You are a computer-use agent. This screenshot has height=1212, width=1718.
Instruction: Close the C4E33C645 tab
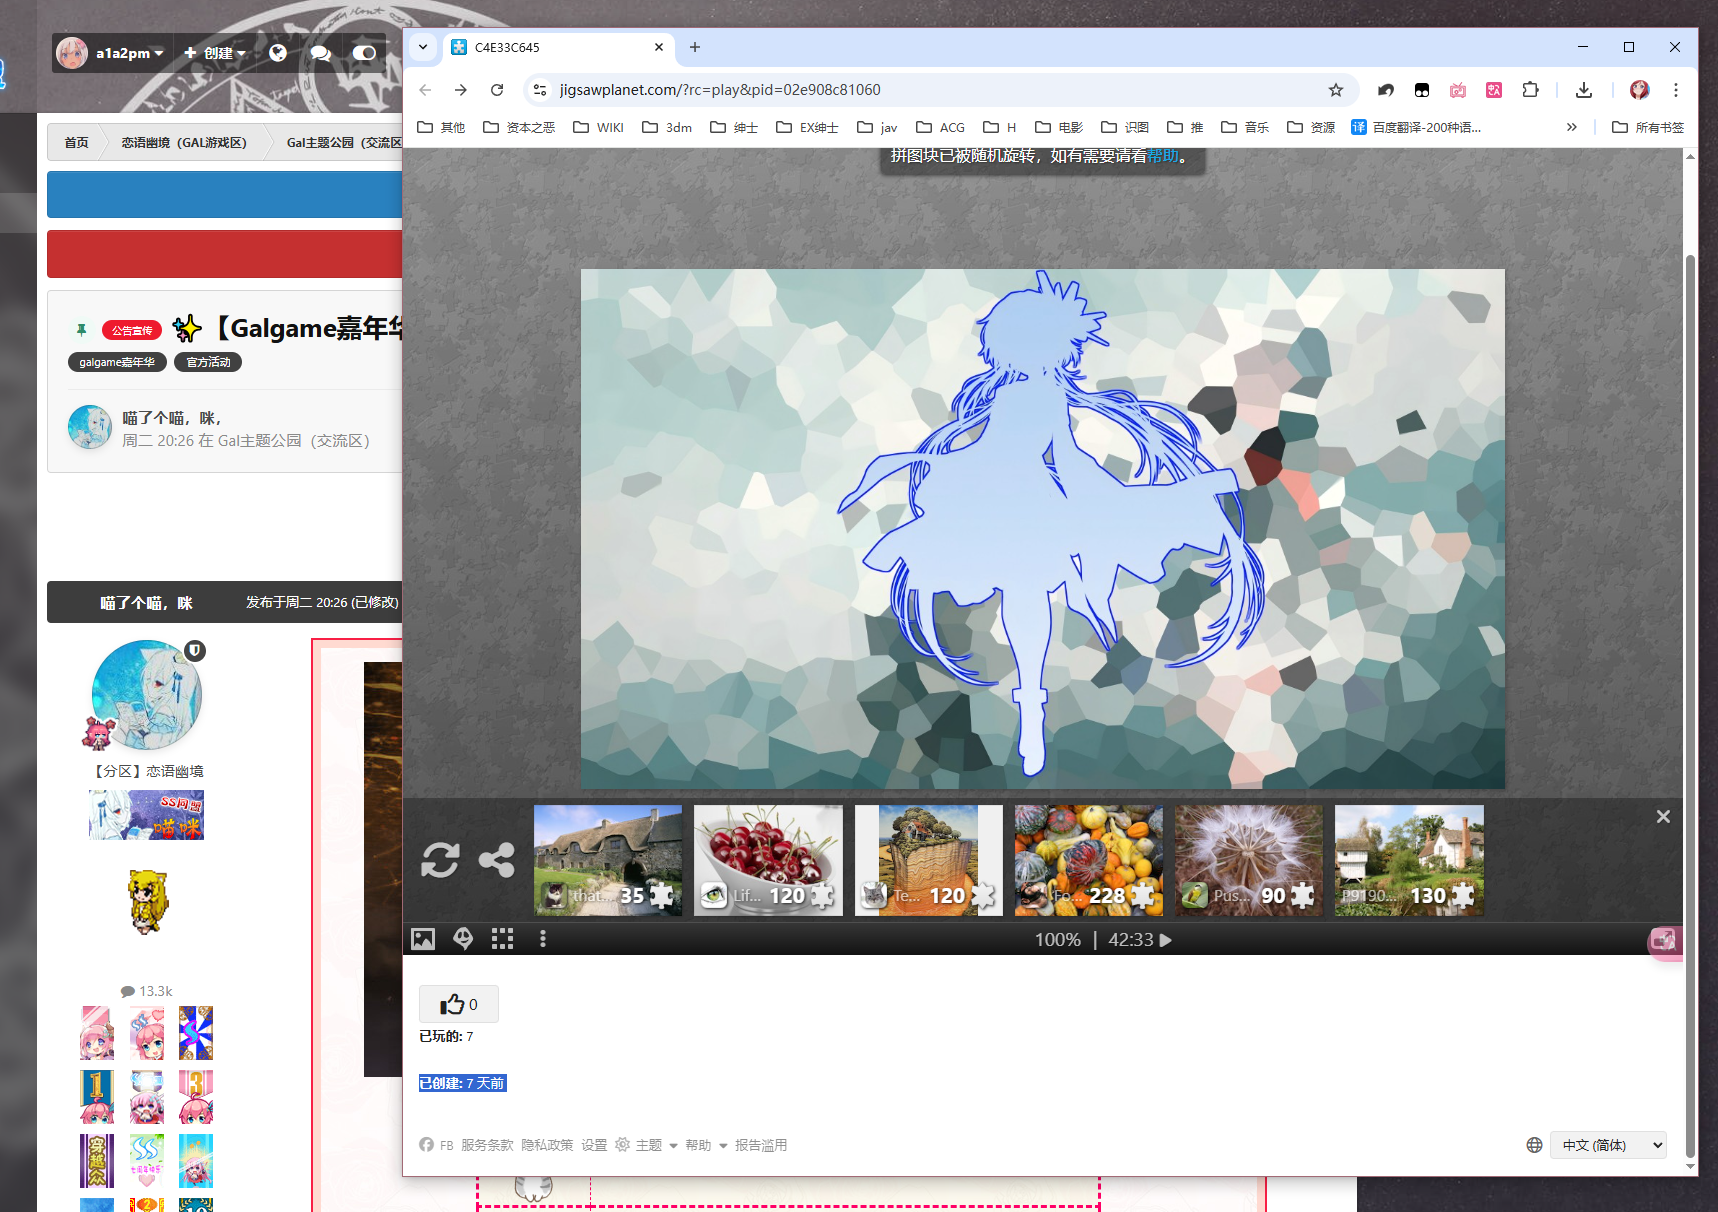click(659, 47)
